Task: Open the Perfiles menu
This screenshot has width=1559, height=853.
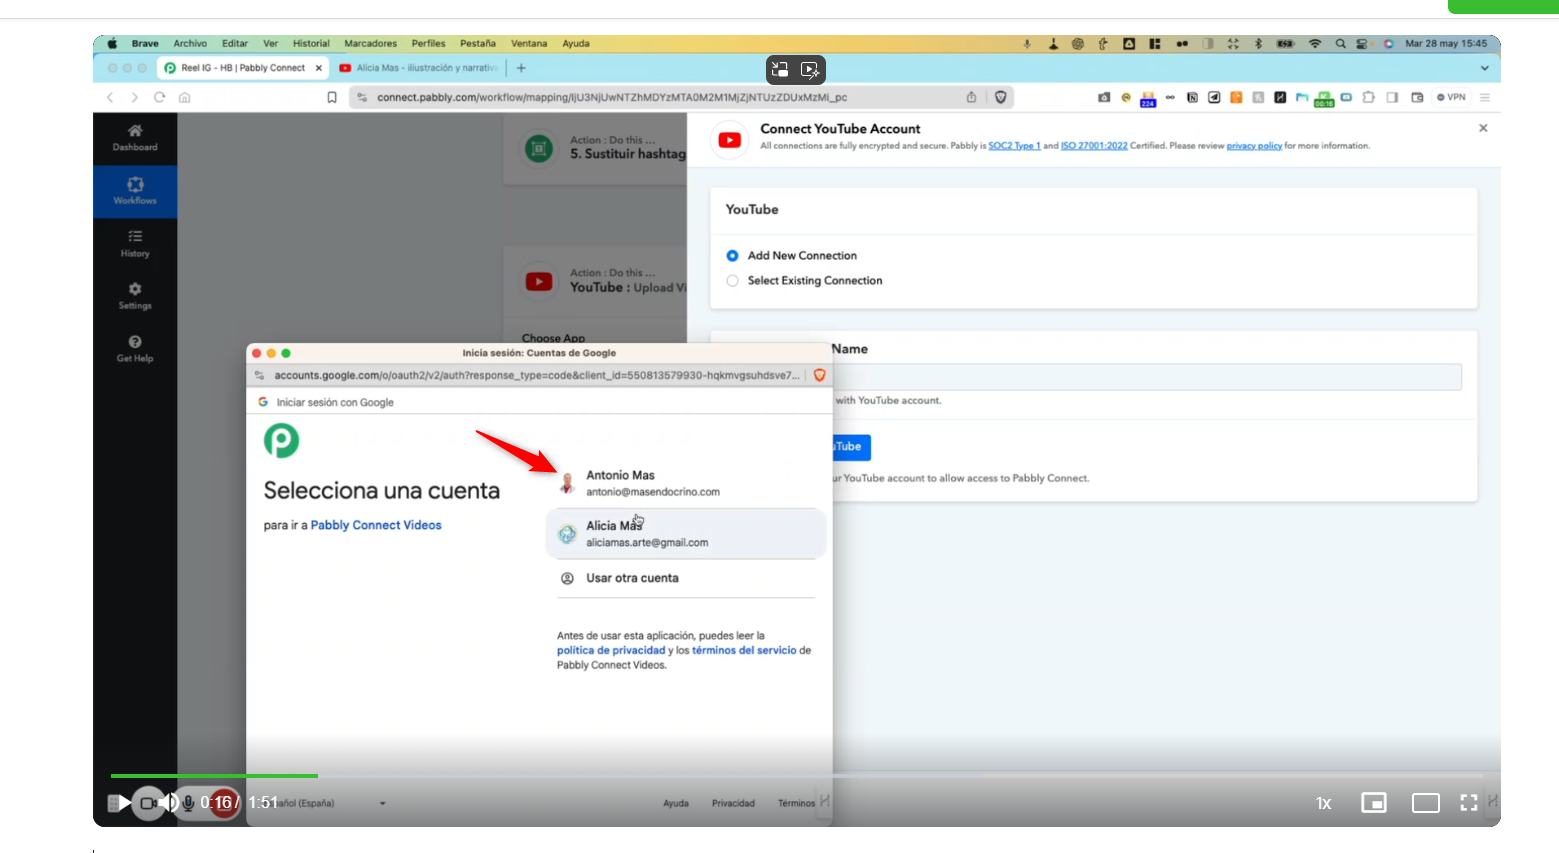Action: pos(428,44)
